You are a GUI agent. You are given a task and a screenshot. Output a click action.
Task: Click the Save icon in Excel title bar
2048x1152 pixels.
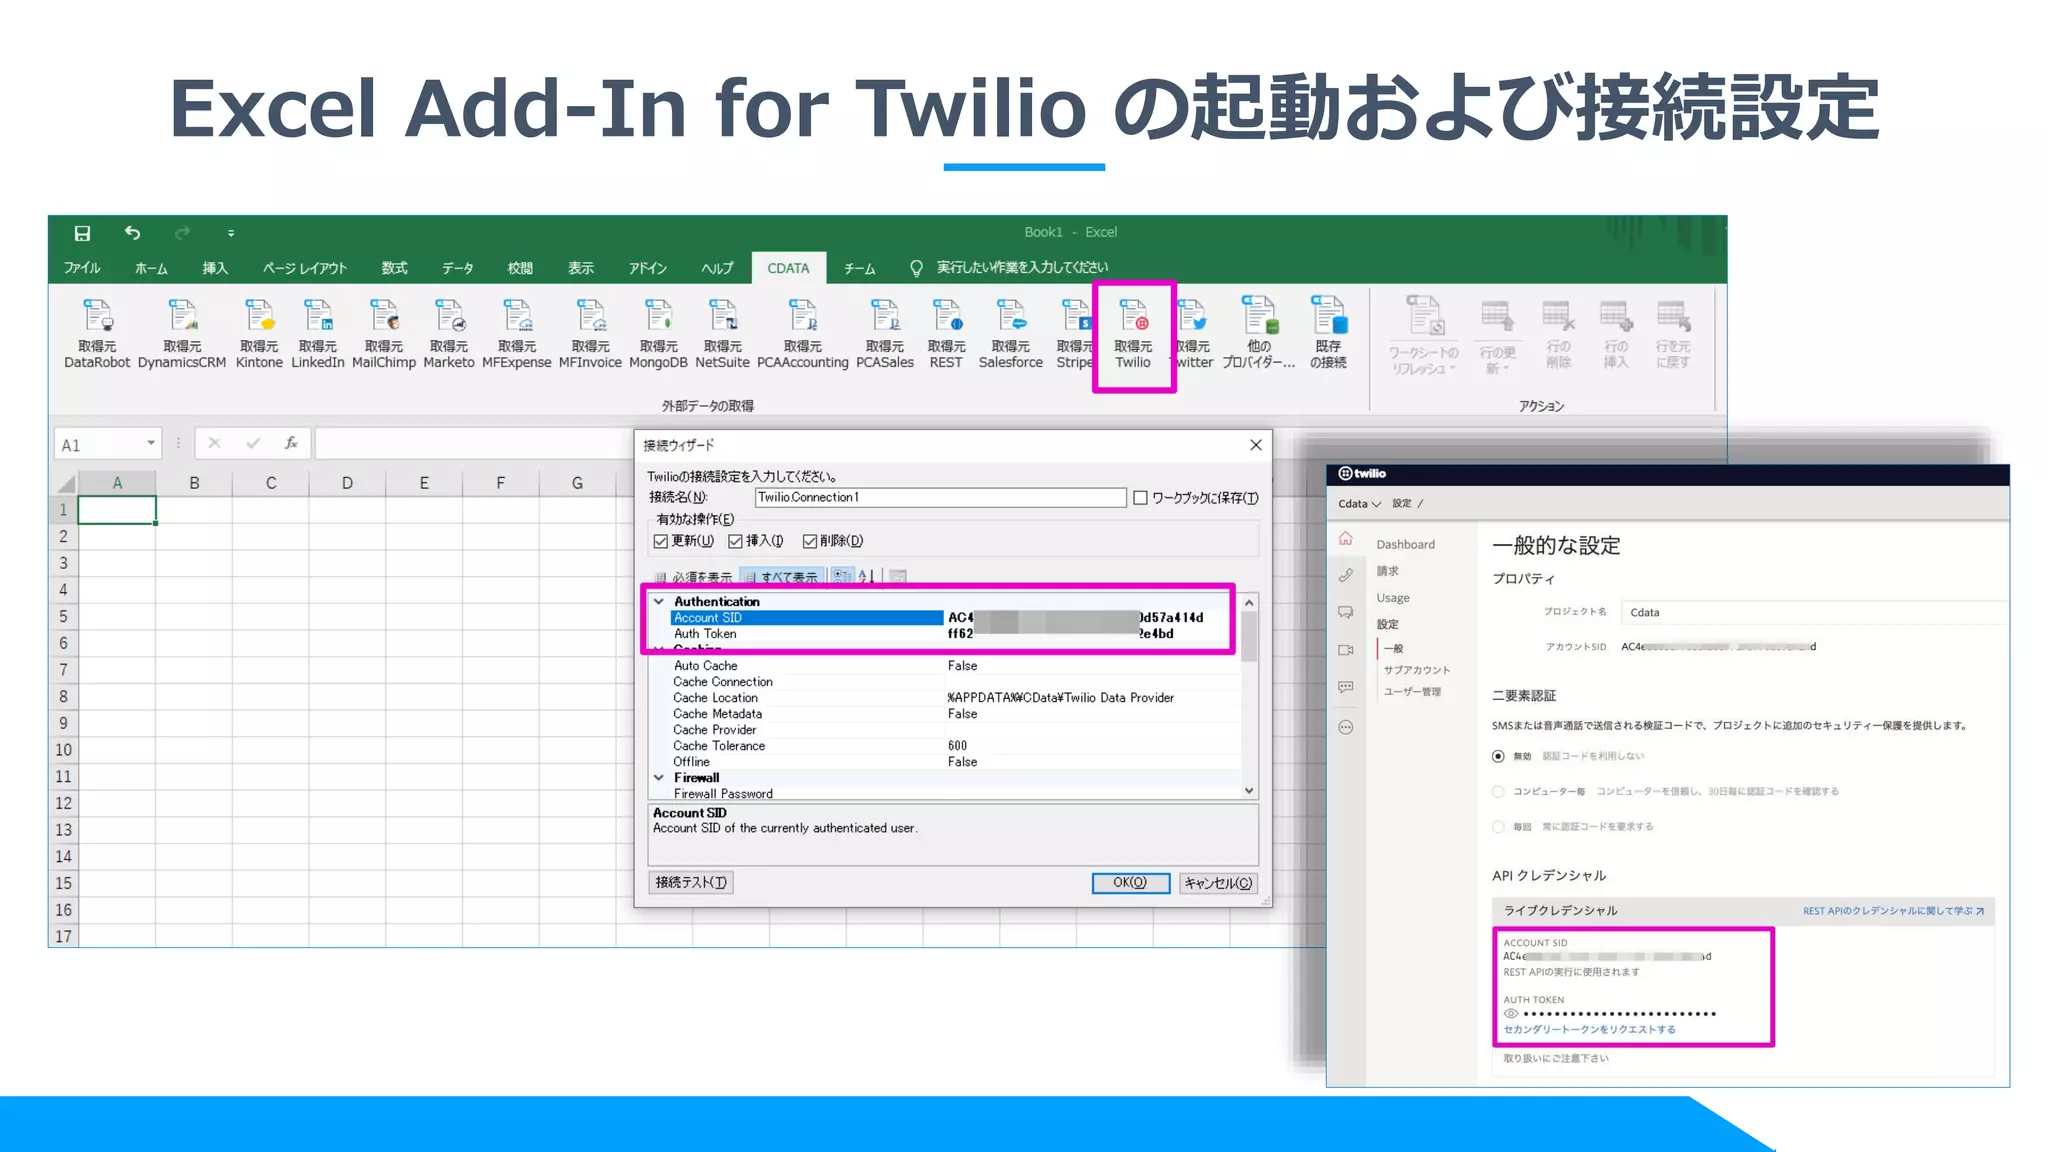[x=82, y=233]
